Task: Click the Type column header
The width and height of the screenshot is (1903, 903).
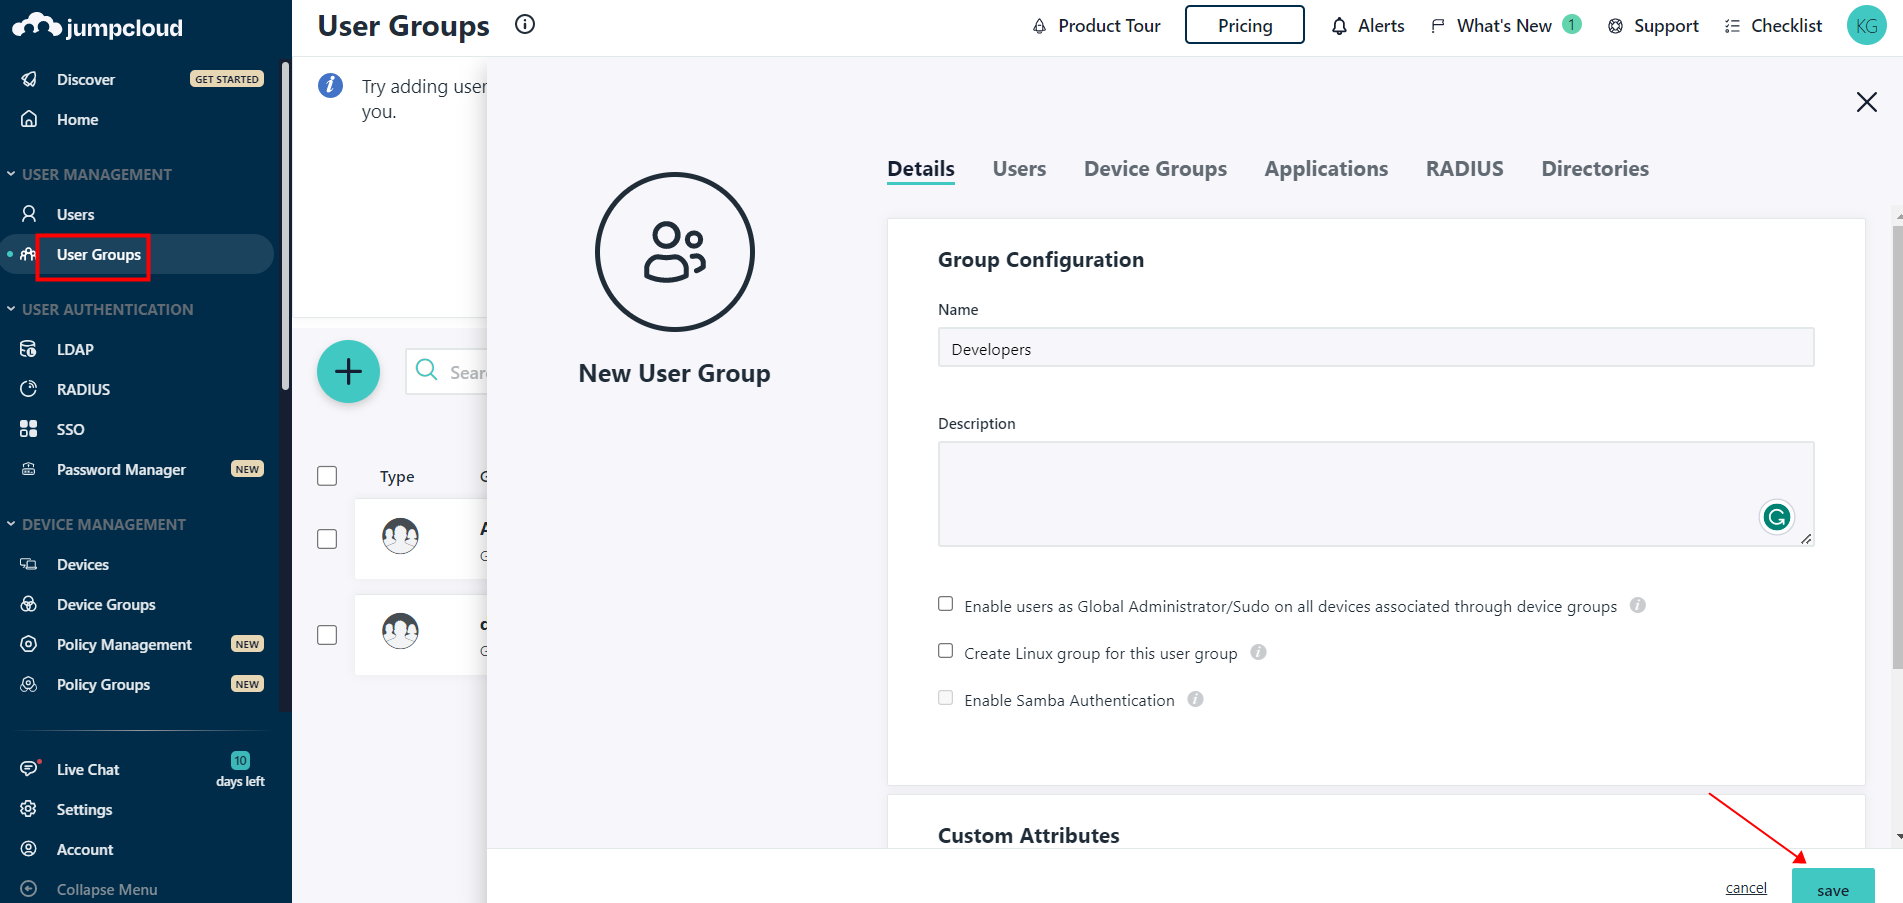Action: tap(397, 477)
